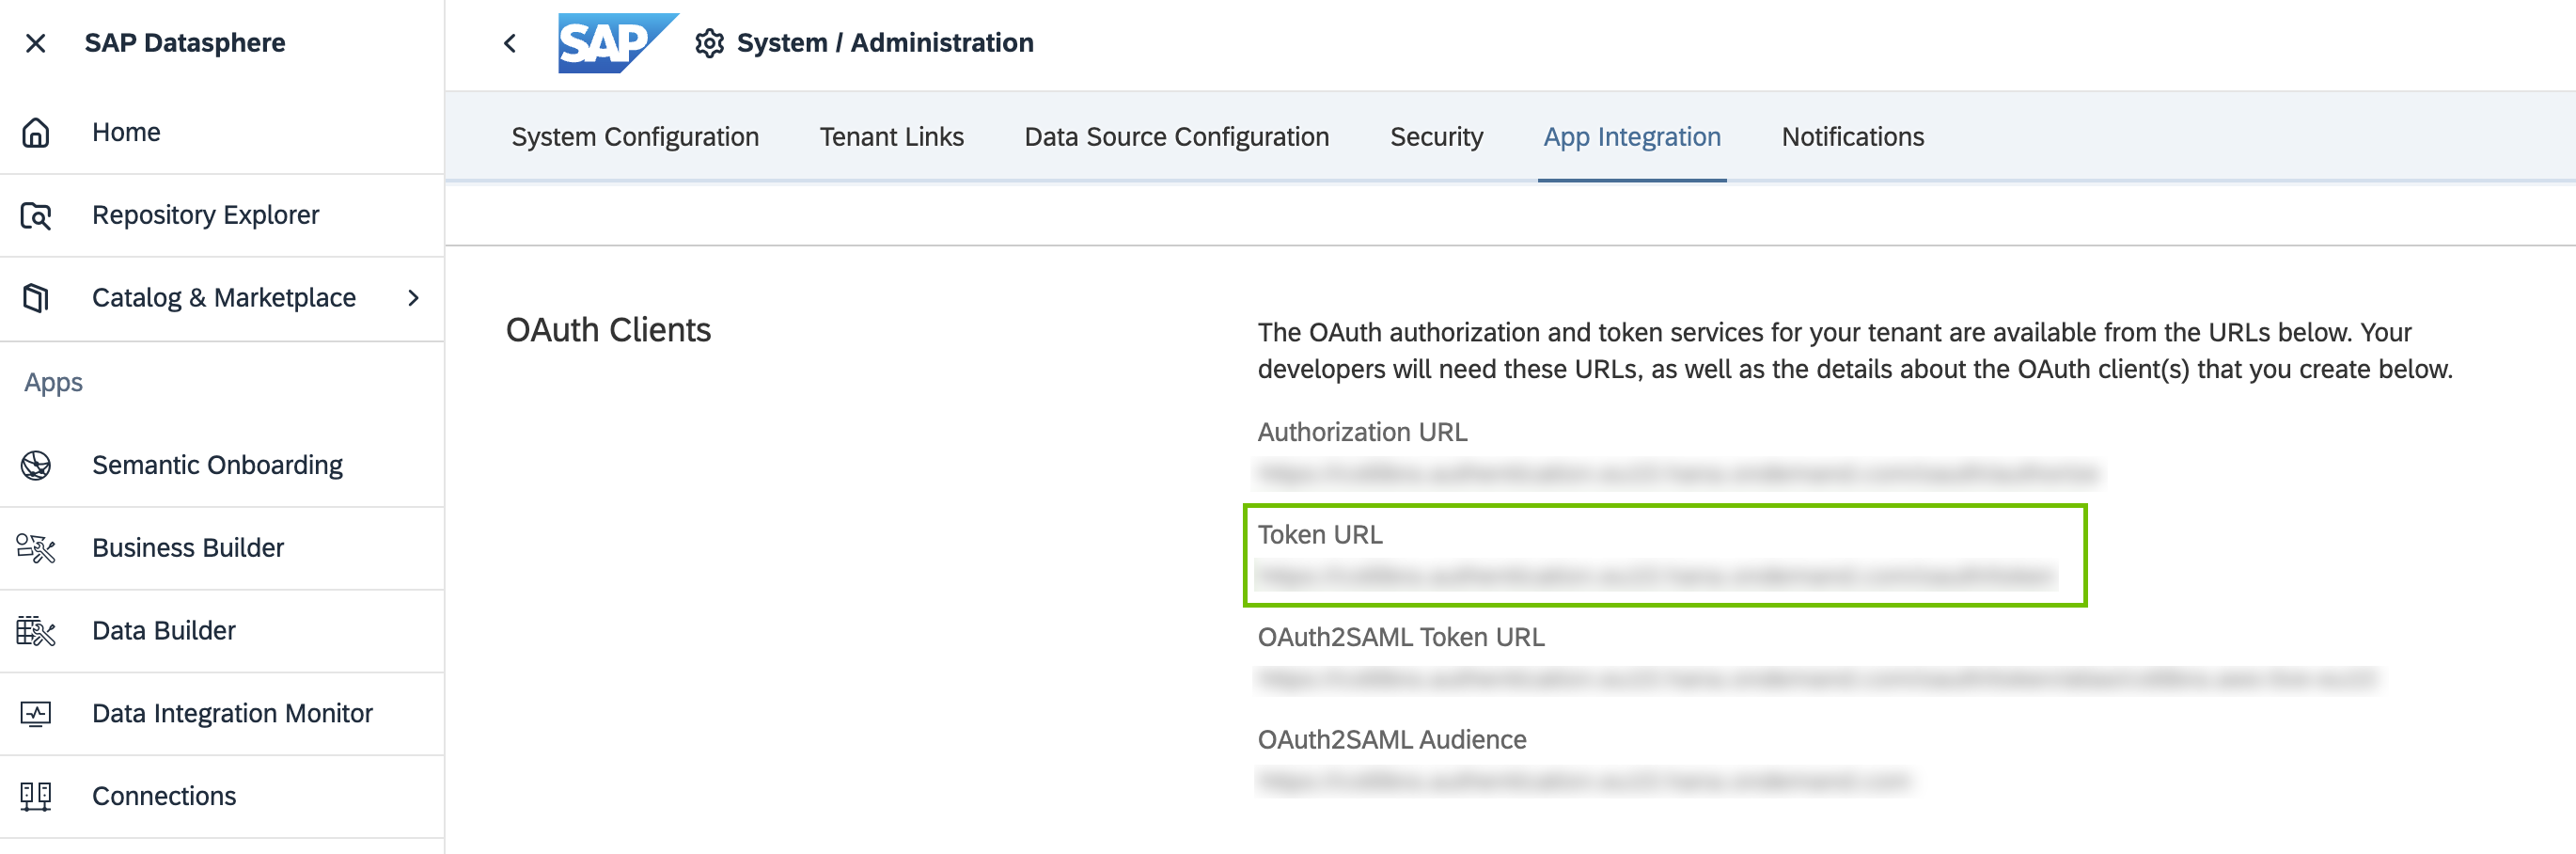
Task: Go back using the left chevron
Action: pos(510,43)
